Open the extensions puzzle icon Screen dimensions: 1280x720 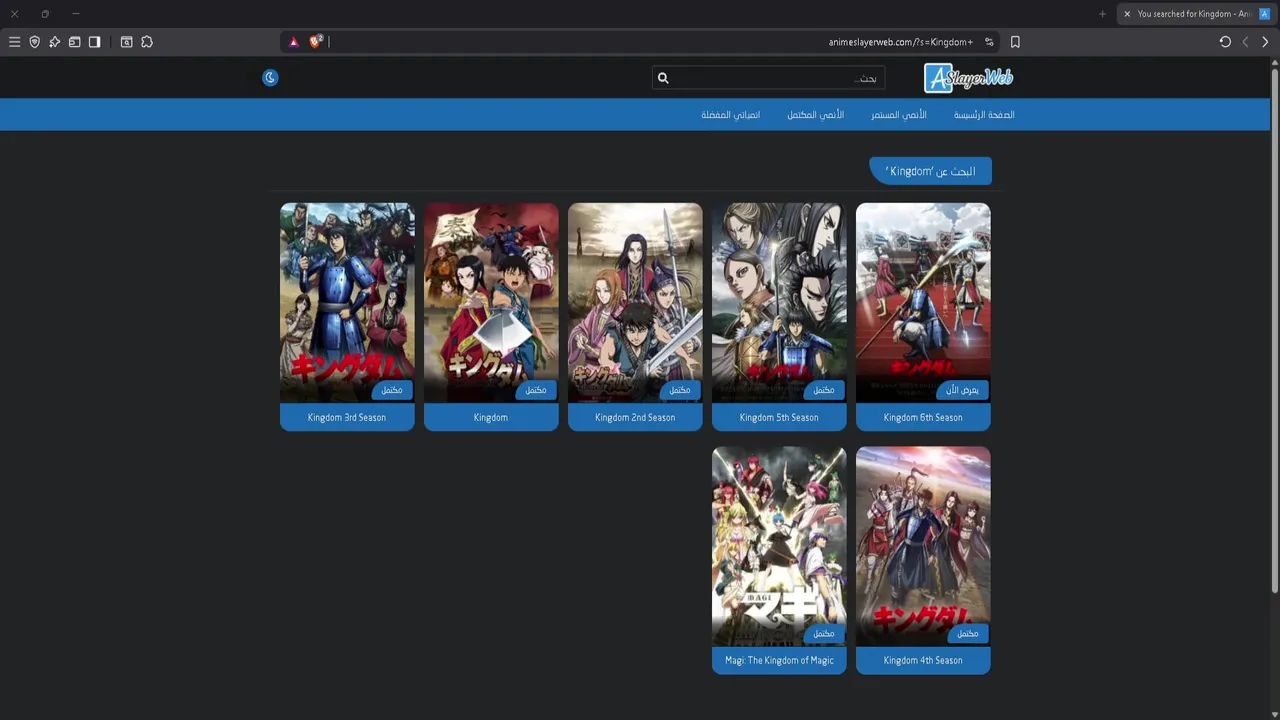point(147,42)
